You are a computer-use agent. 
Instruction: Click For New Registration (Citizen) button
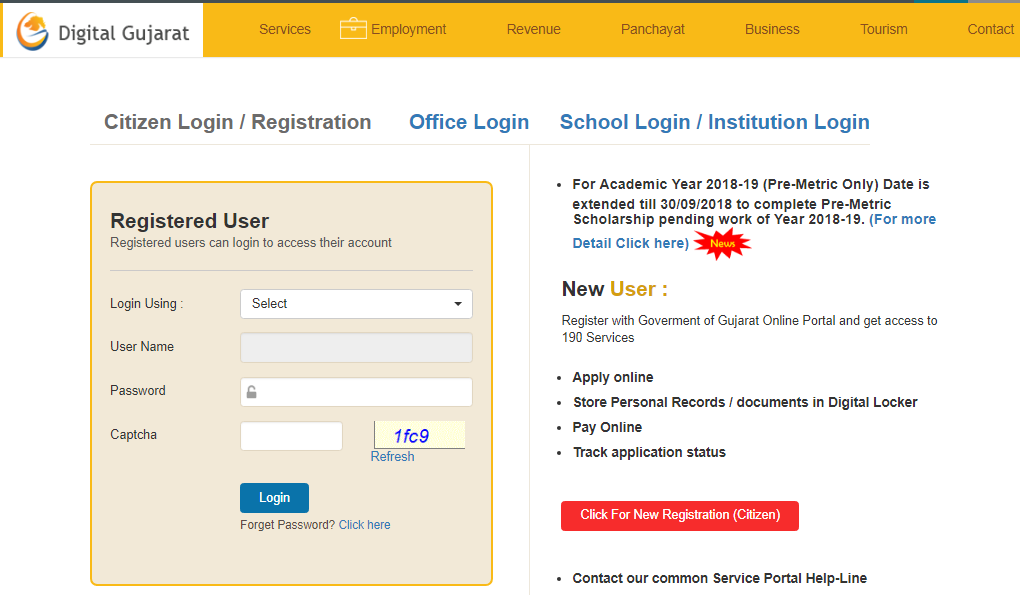[x=679, y=516]
